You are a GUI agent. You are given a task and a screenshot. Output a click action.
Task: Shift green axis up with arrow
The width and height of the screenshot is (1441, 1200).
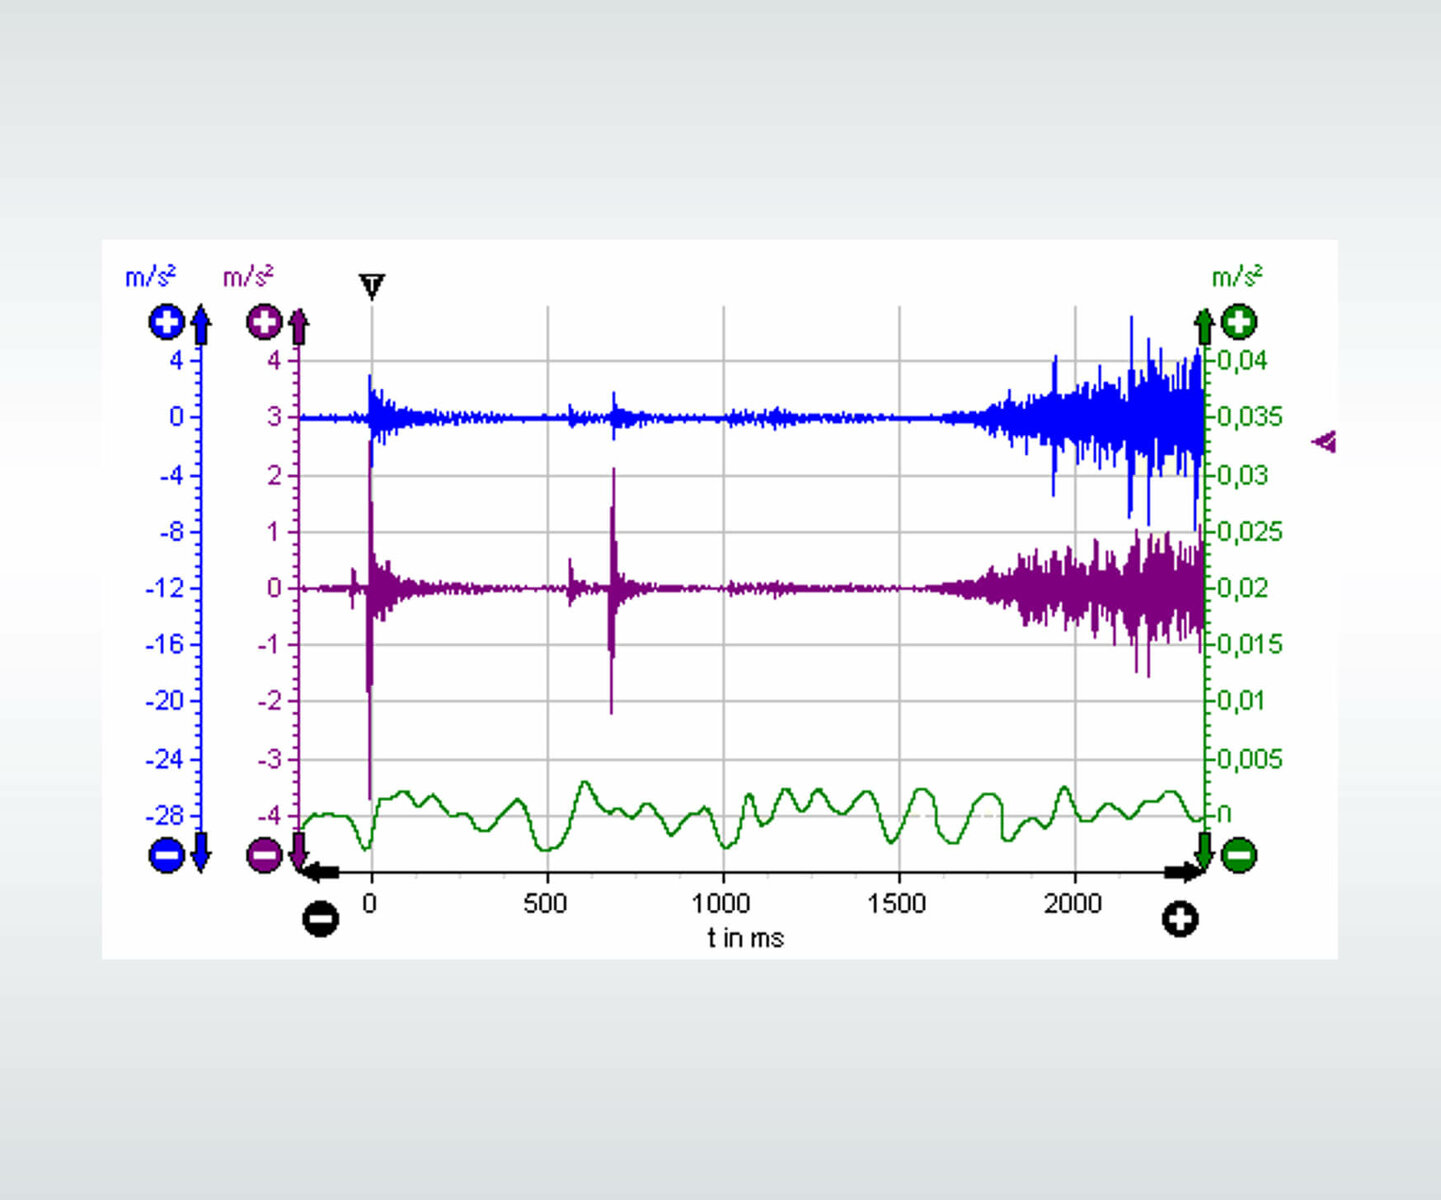pos(1205,327)
